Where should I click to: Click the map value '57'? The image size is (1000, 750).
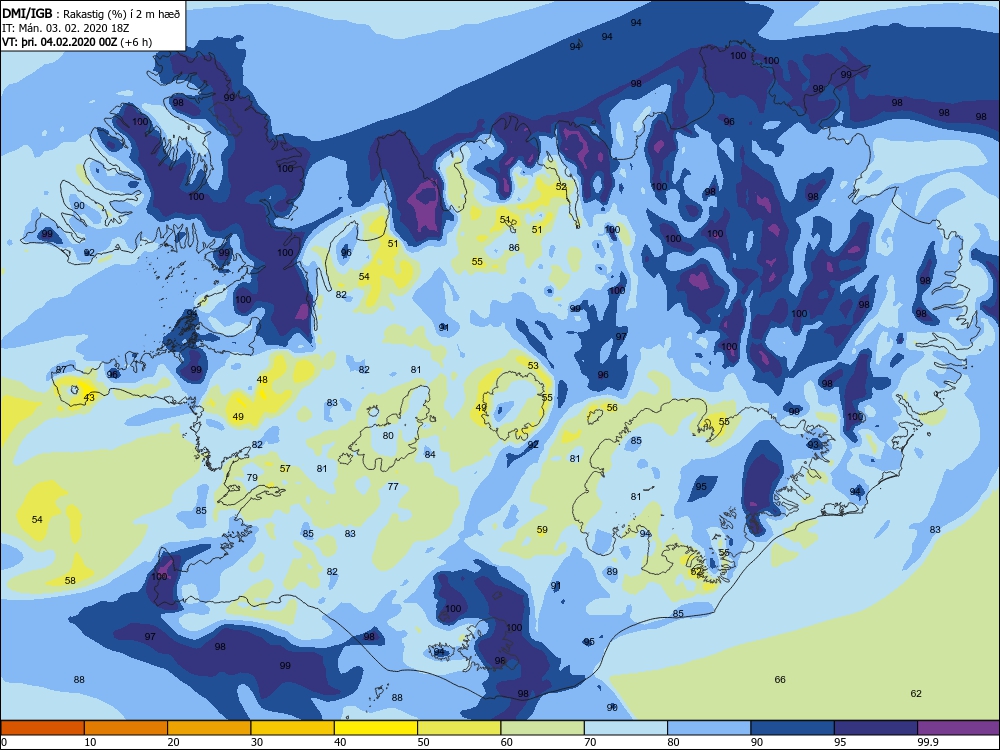[x=285, y=469]
